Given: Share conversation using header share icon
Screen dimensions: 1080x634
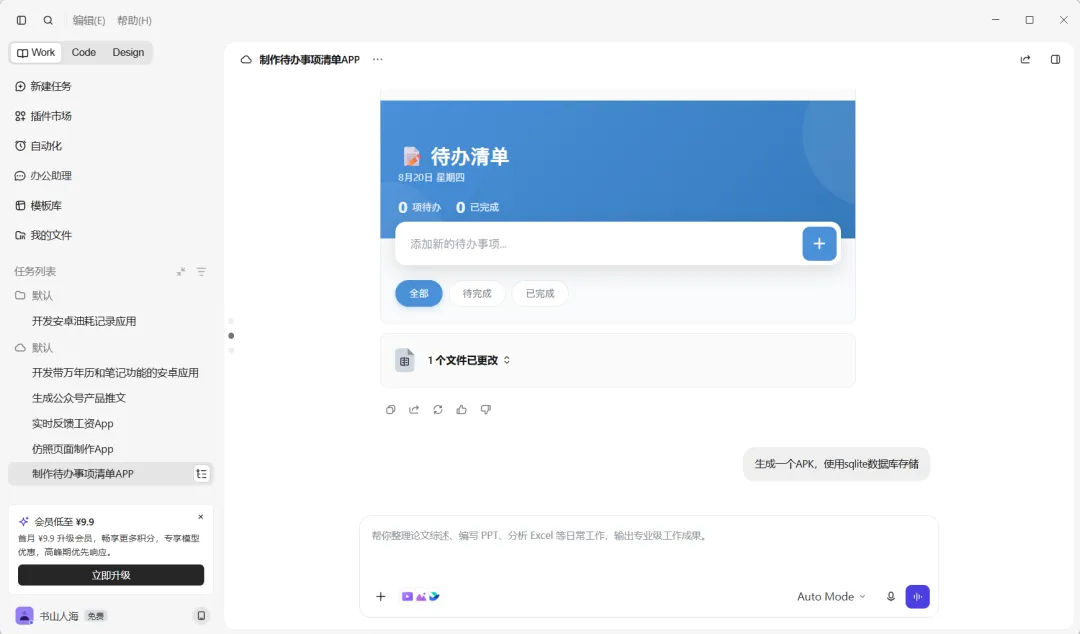Looking at the screenshot, I should (1025, 60).
